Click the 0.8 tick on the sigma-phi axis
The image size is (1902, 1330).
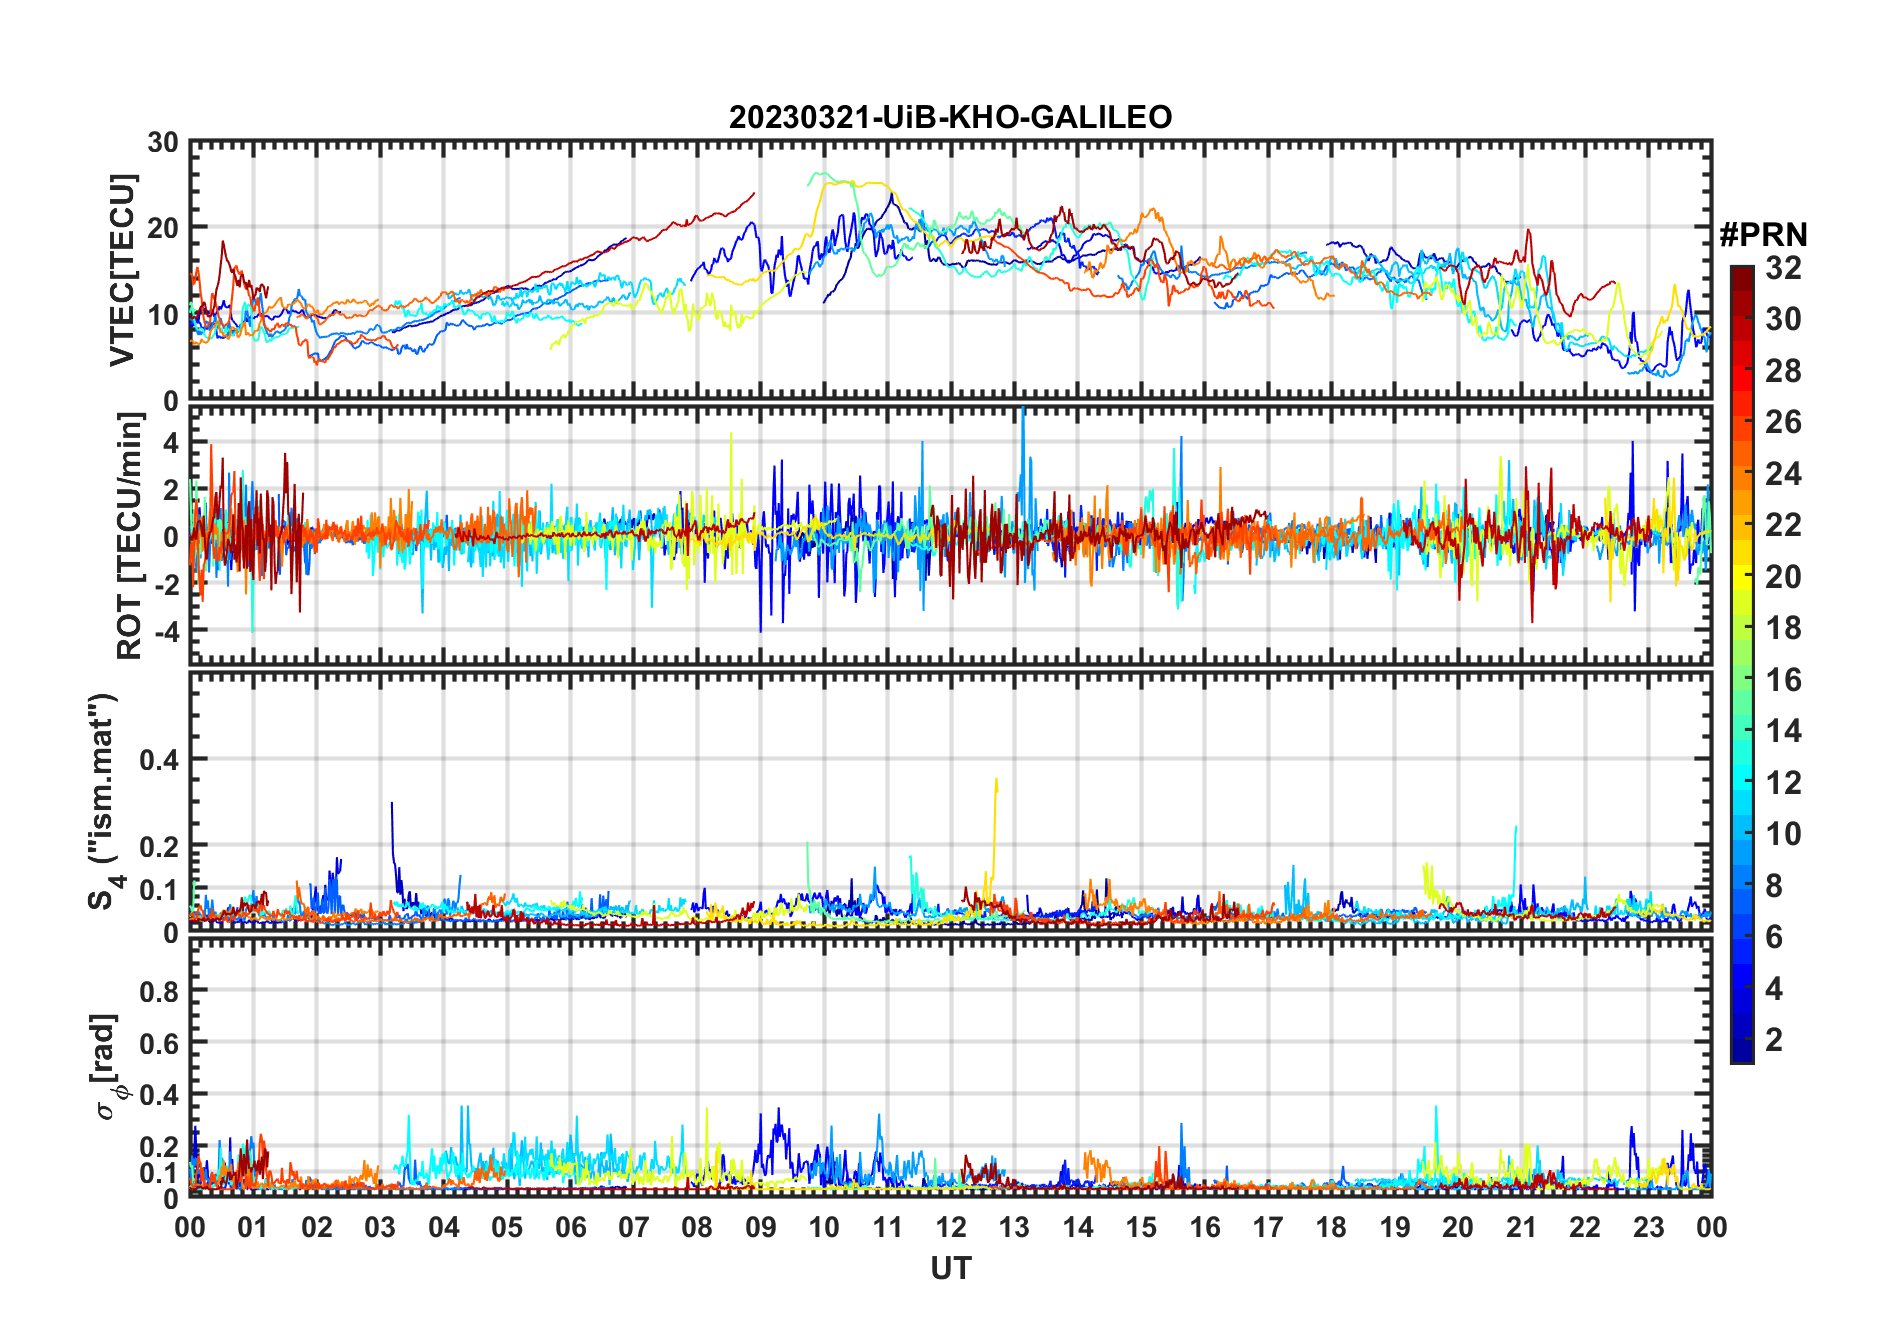(160, 991)
